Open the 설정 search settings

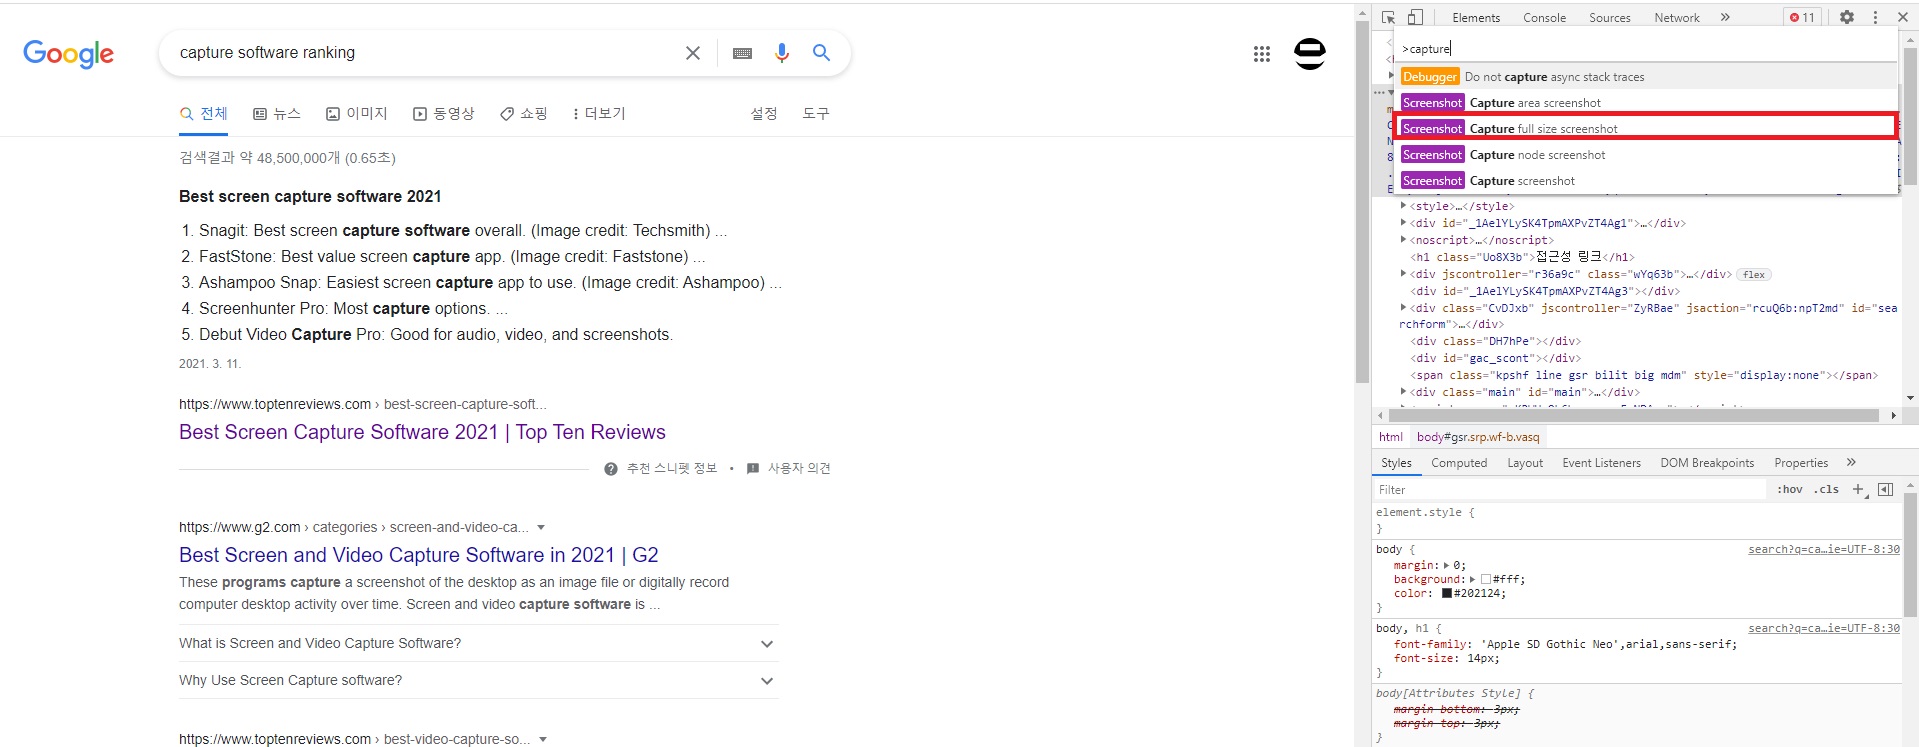tap(764, 114)
